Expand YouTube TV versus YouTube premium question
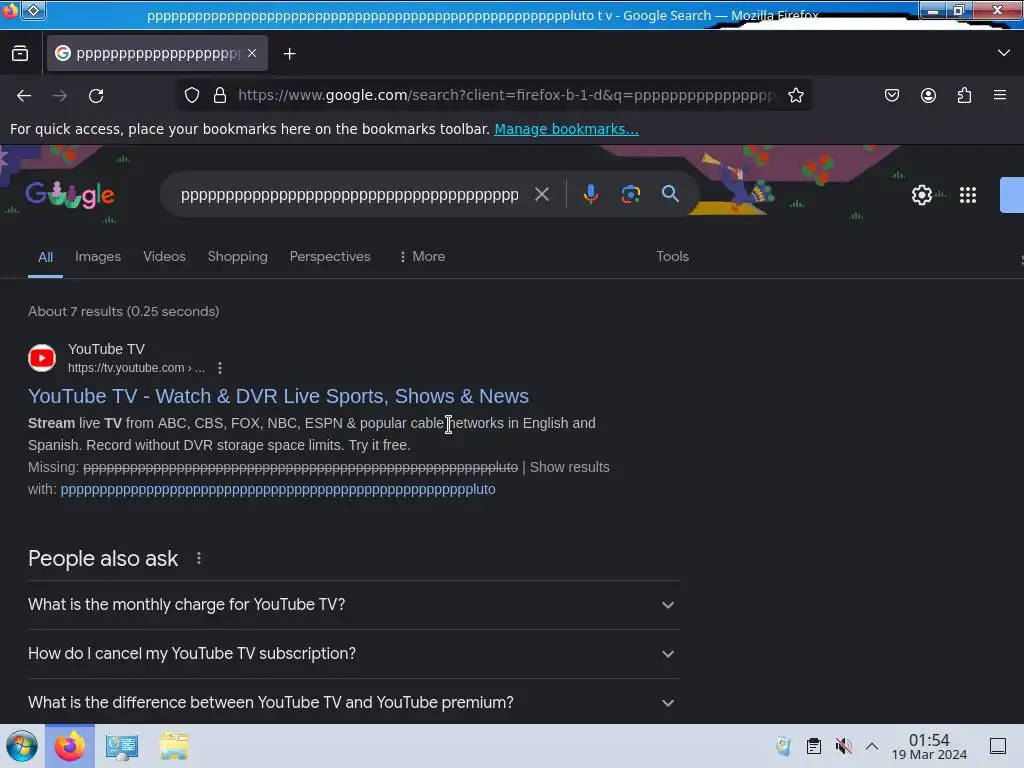Viewport: 1024px width, 768px height. (x=353, y=703)
